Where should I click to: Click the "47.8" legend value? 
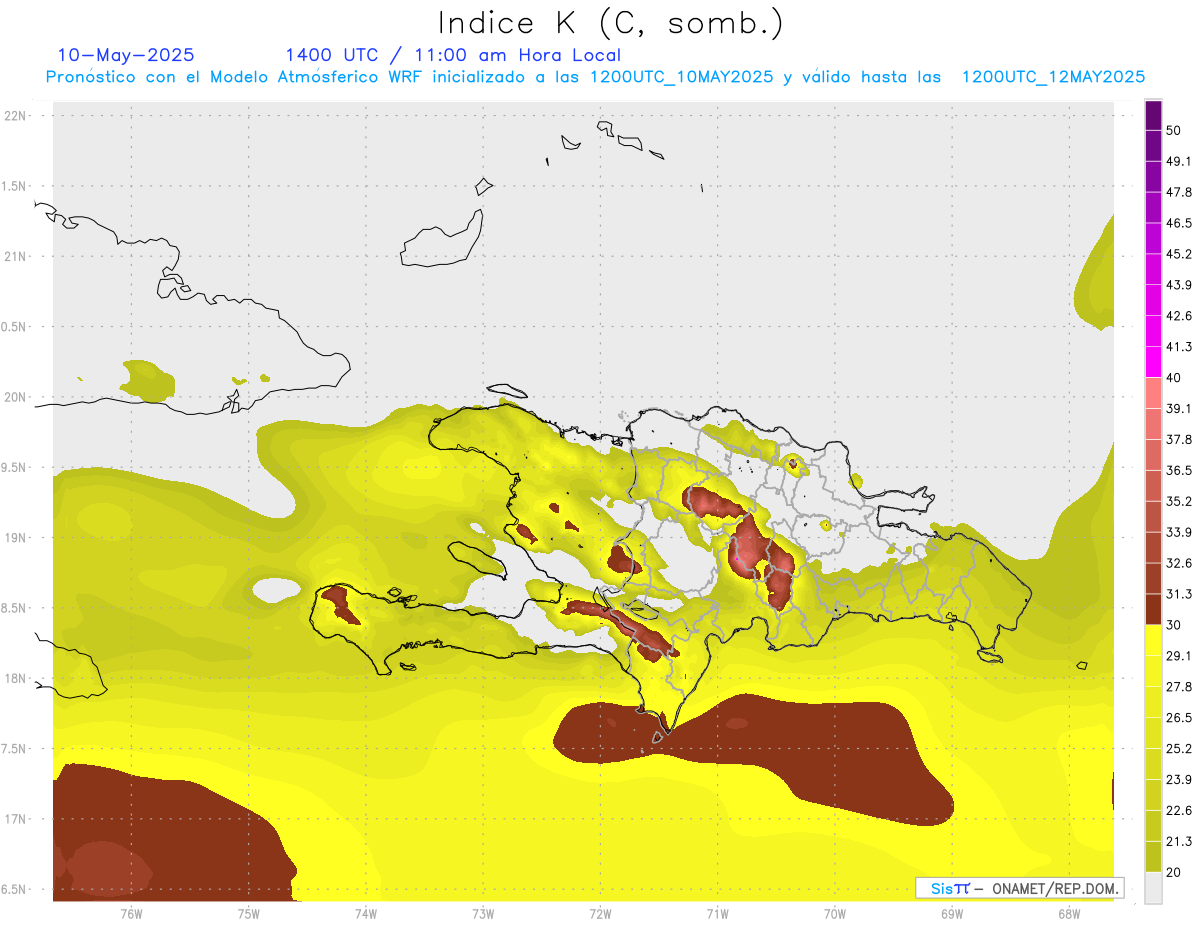[x=1179, y=192]
